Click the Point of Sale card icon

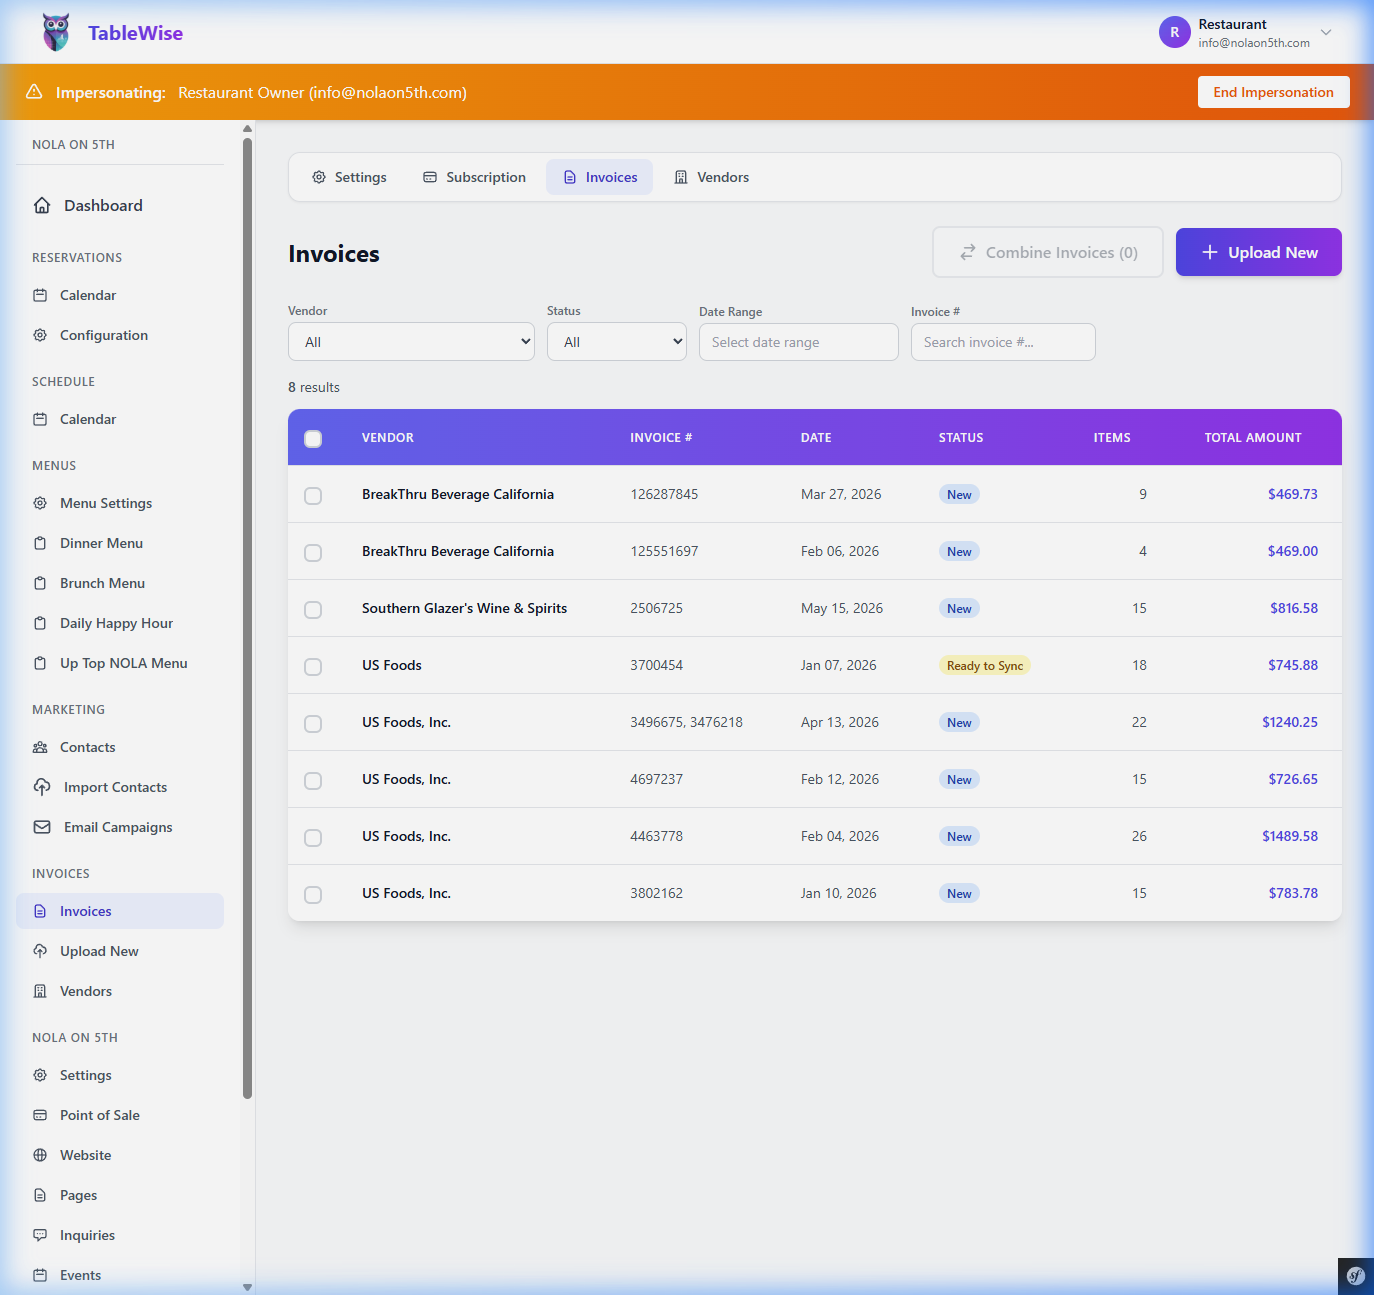pyautogui.click(x=40, y=1115)
